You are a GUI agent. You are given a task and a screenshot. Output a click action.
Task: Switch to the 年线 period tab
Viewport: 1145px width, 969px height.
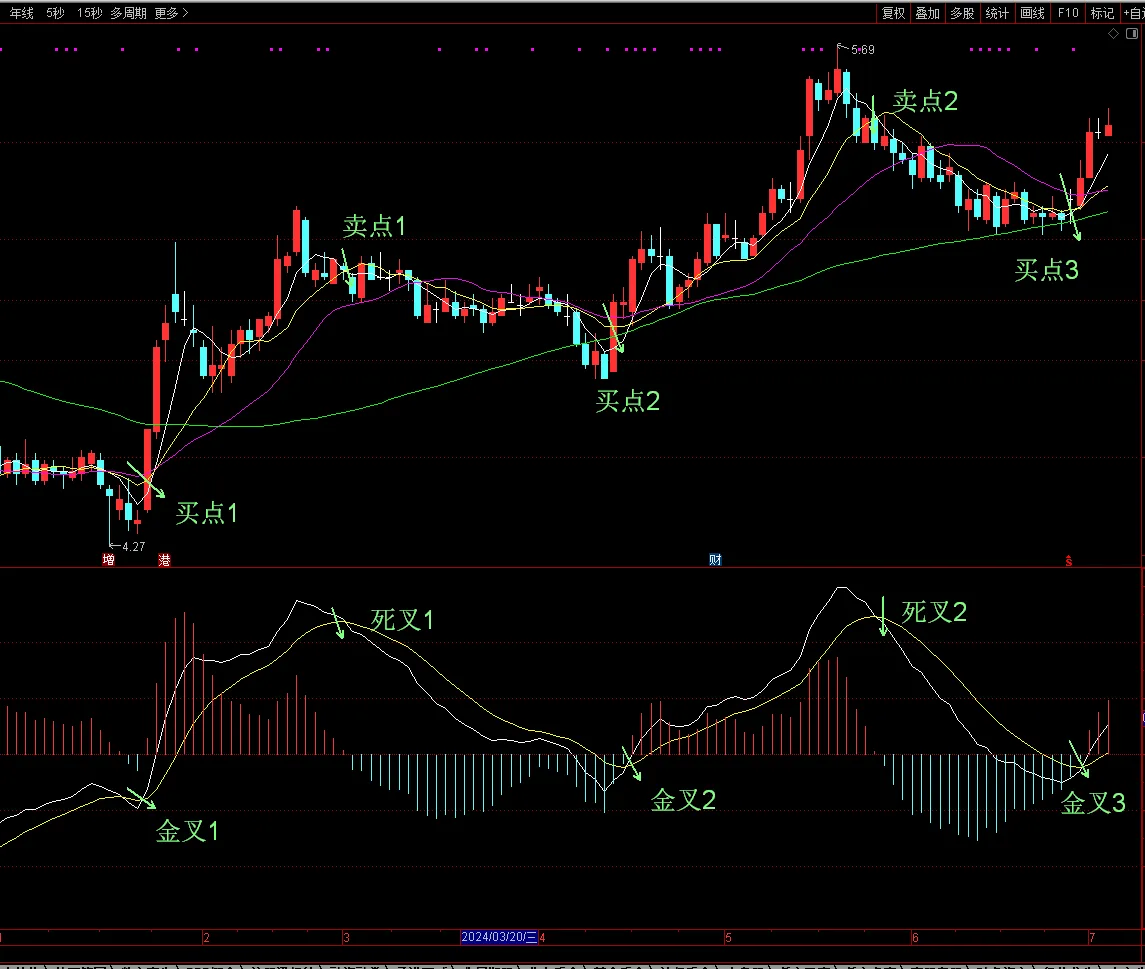(21, 13)
